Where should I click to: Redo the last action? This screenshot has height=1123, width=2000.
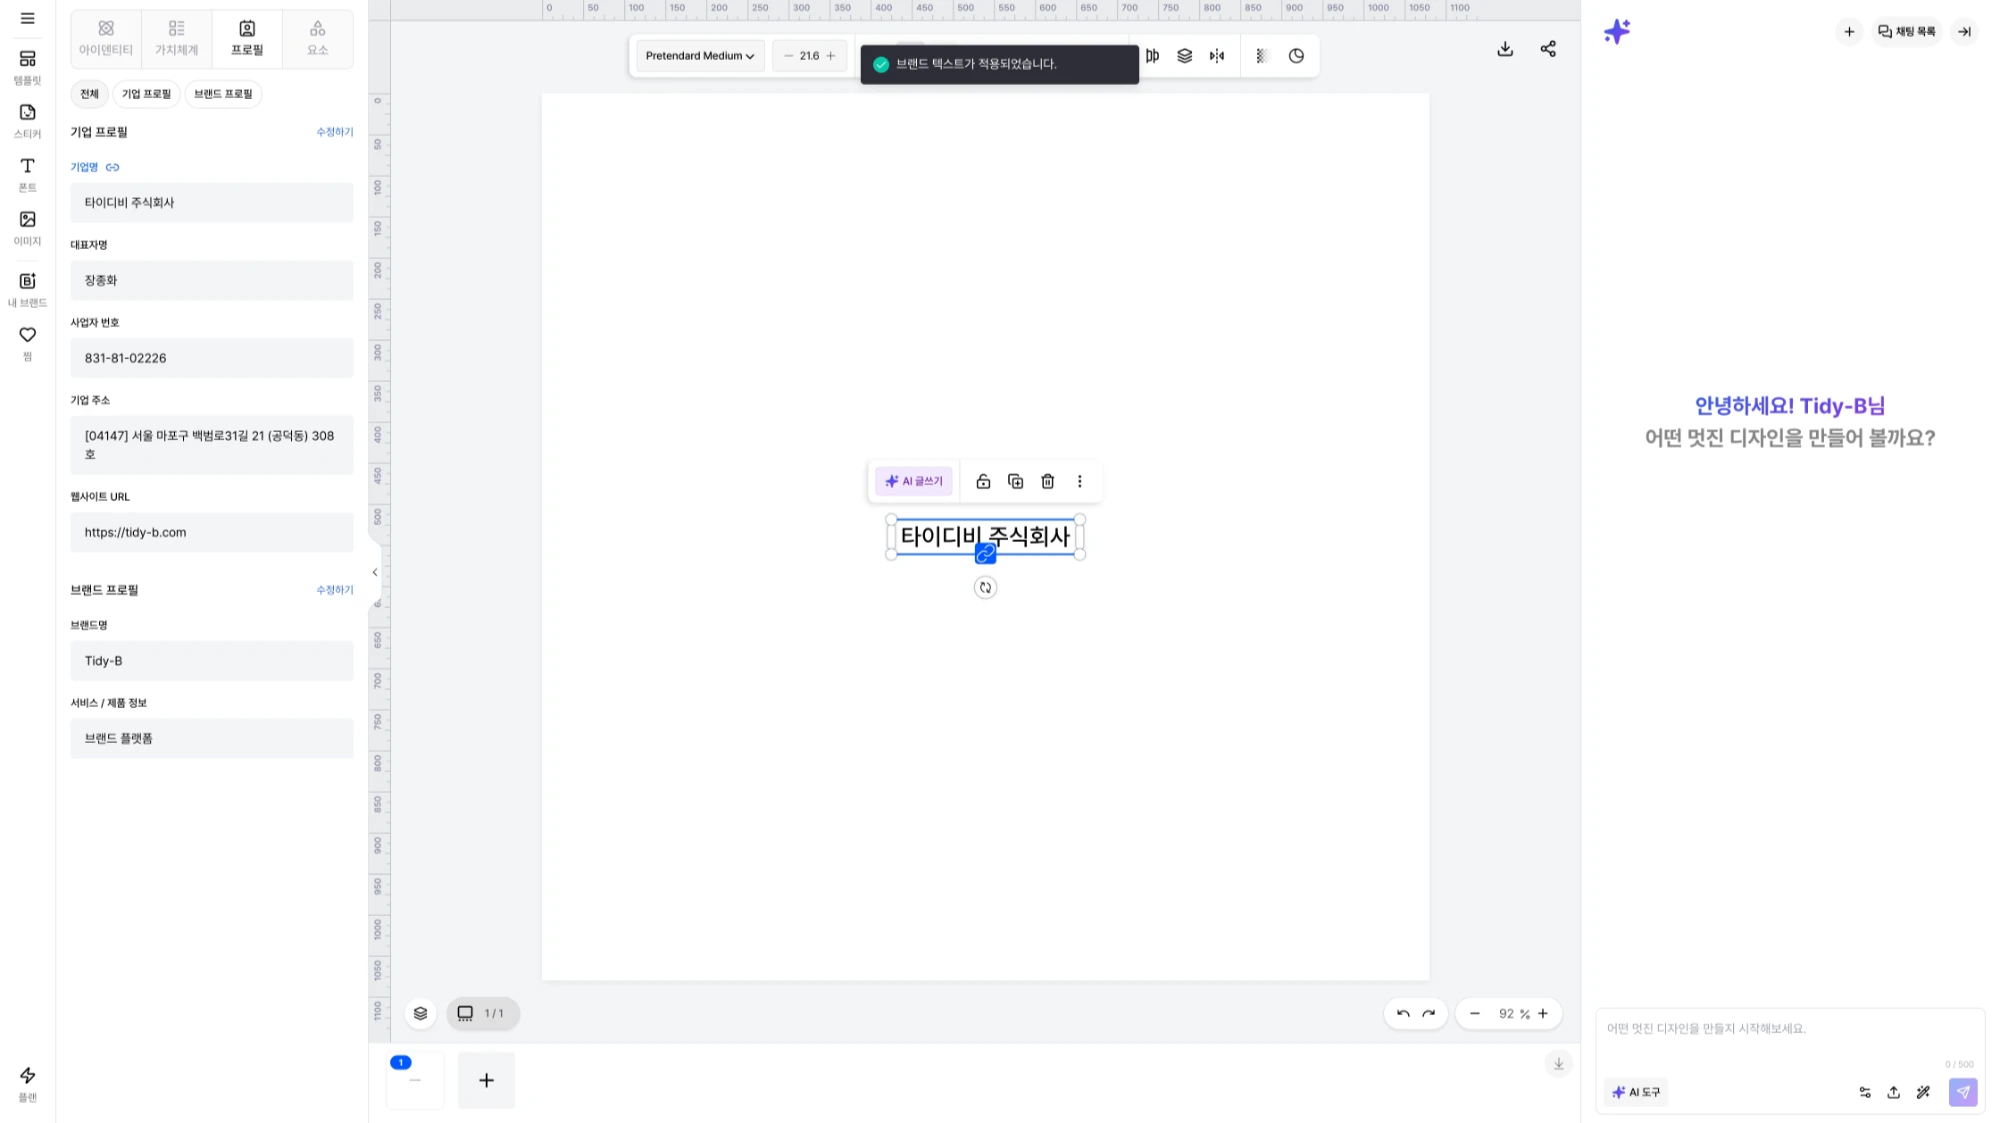pos(1429,1014)
